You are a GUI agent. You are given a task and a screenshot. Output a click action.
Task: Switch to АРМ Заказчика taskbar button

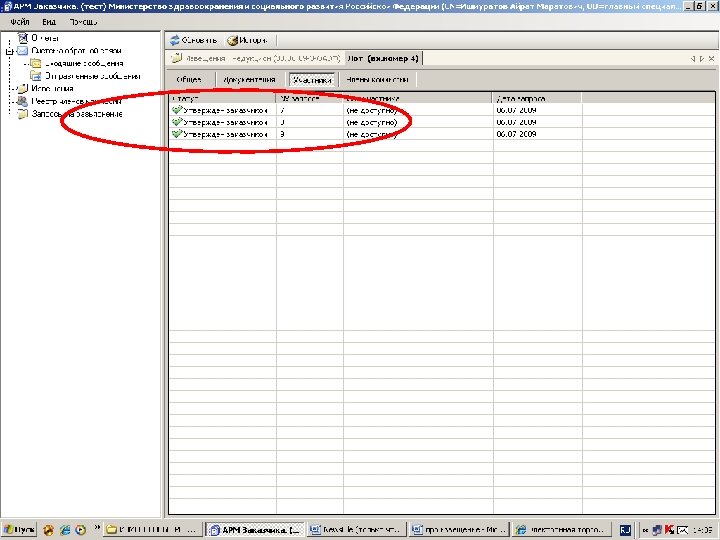pyautogui.click(x=255, y=530)
